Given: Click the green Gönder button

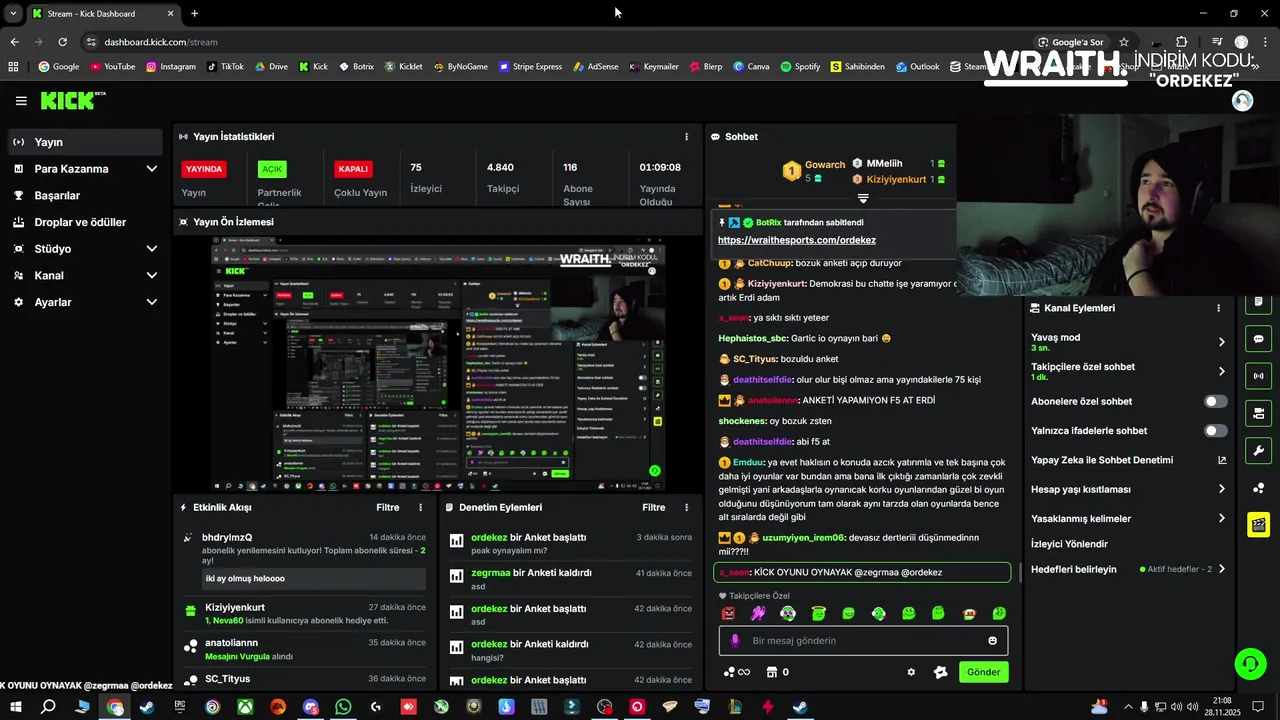Looking at the screenshot, I should [x=983, y=672].
